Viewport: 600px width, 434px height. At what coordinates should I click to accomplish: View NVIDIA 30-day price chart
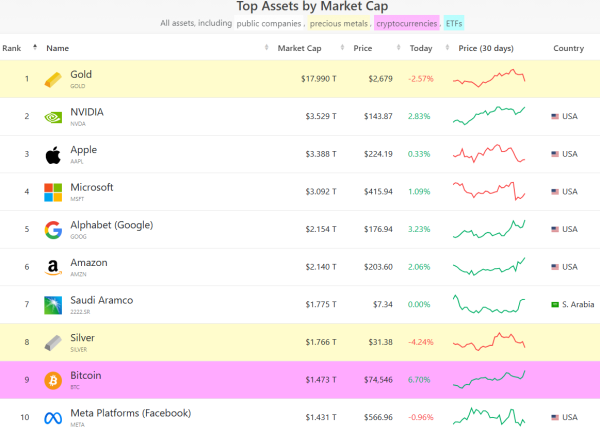[489, 116]
